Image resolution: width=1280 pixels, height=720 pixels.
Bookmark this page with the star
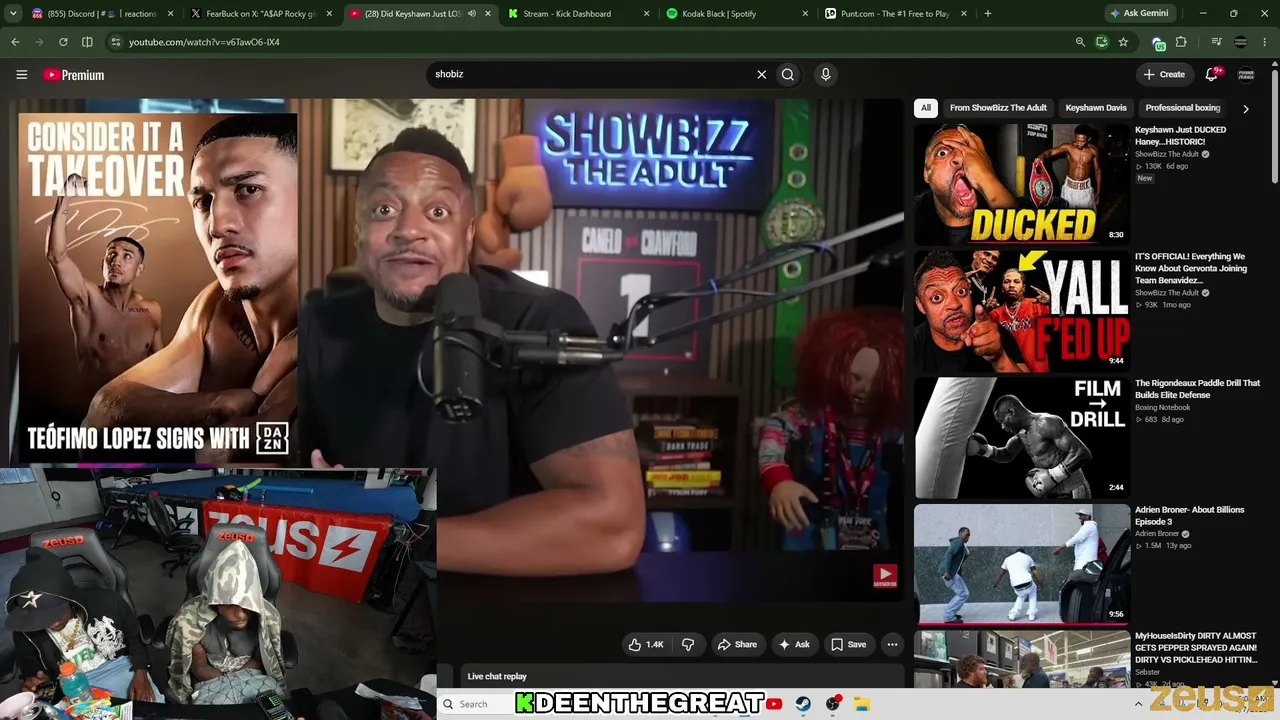point(1123,42)
